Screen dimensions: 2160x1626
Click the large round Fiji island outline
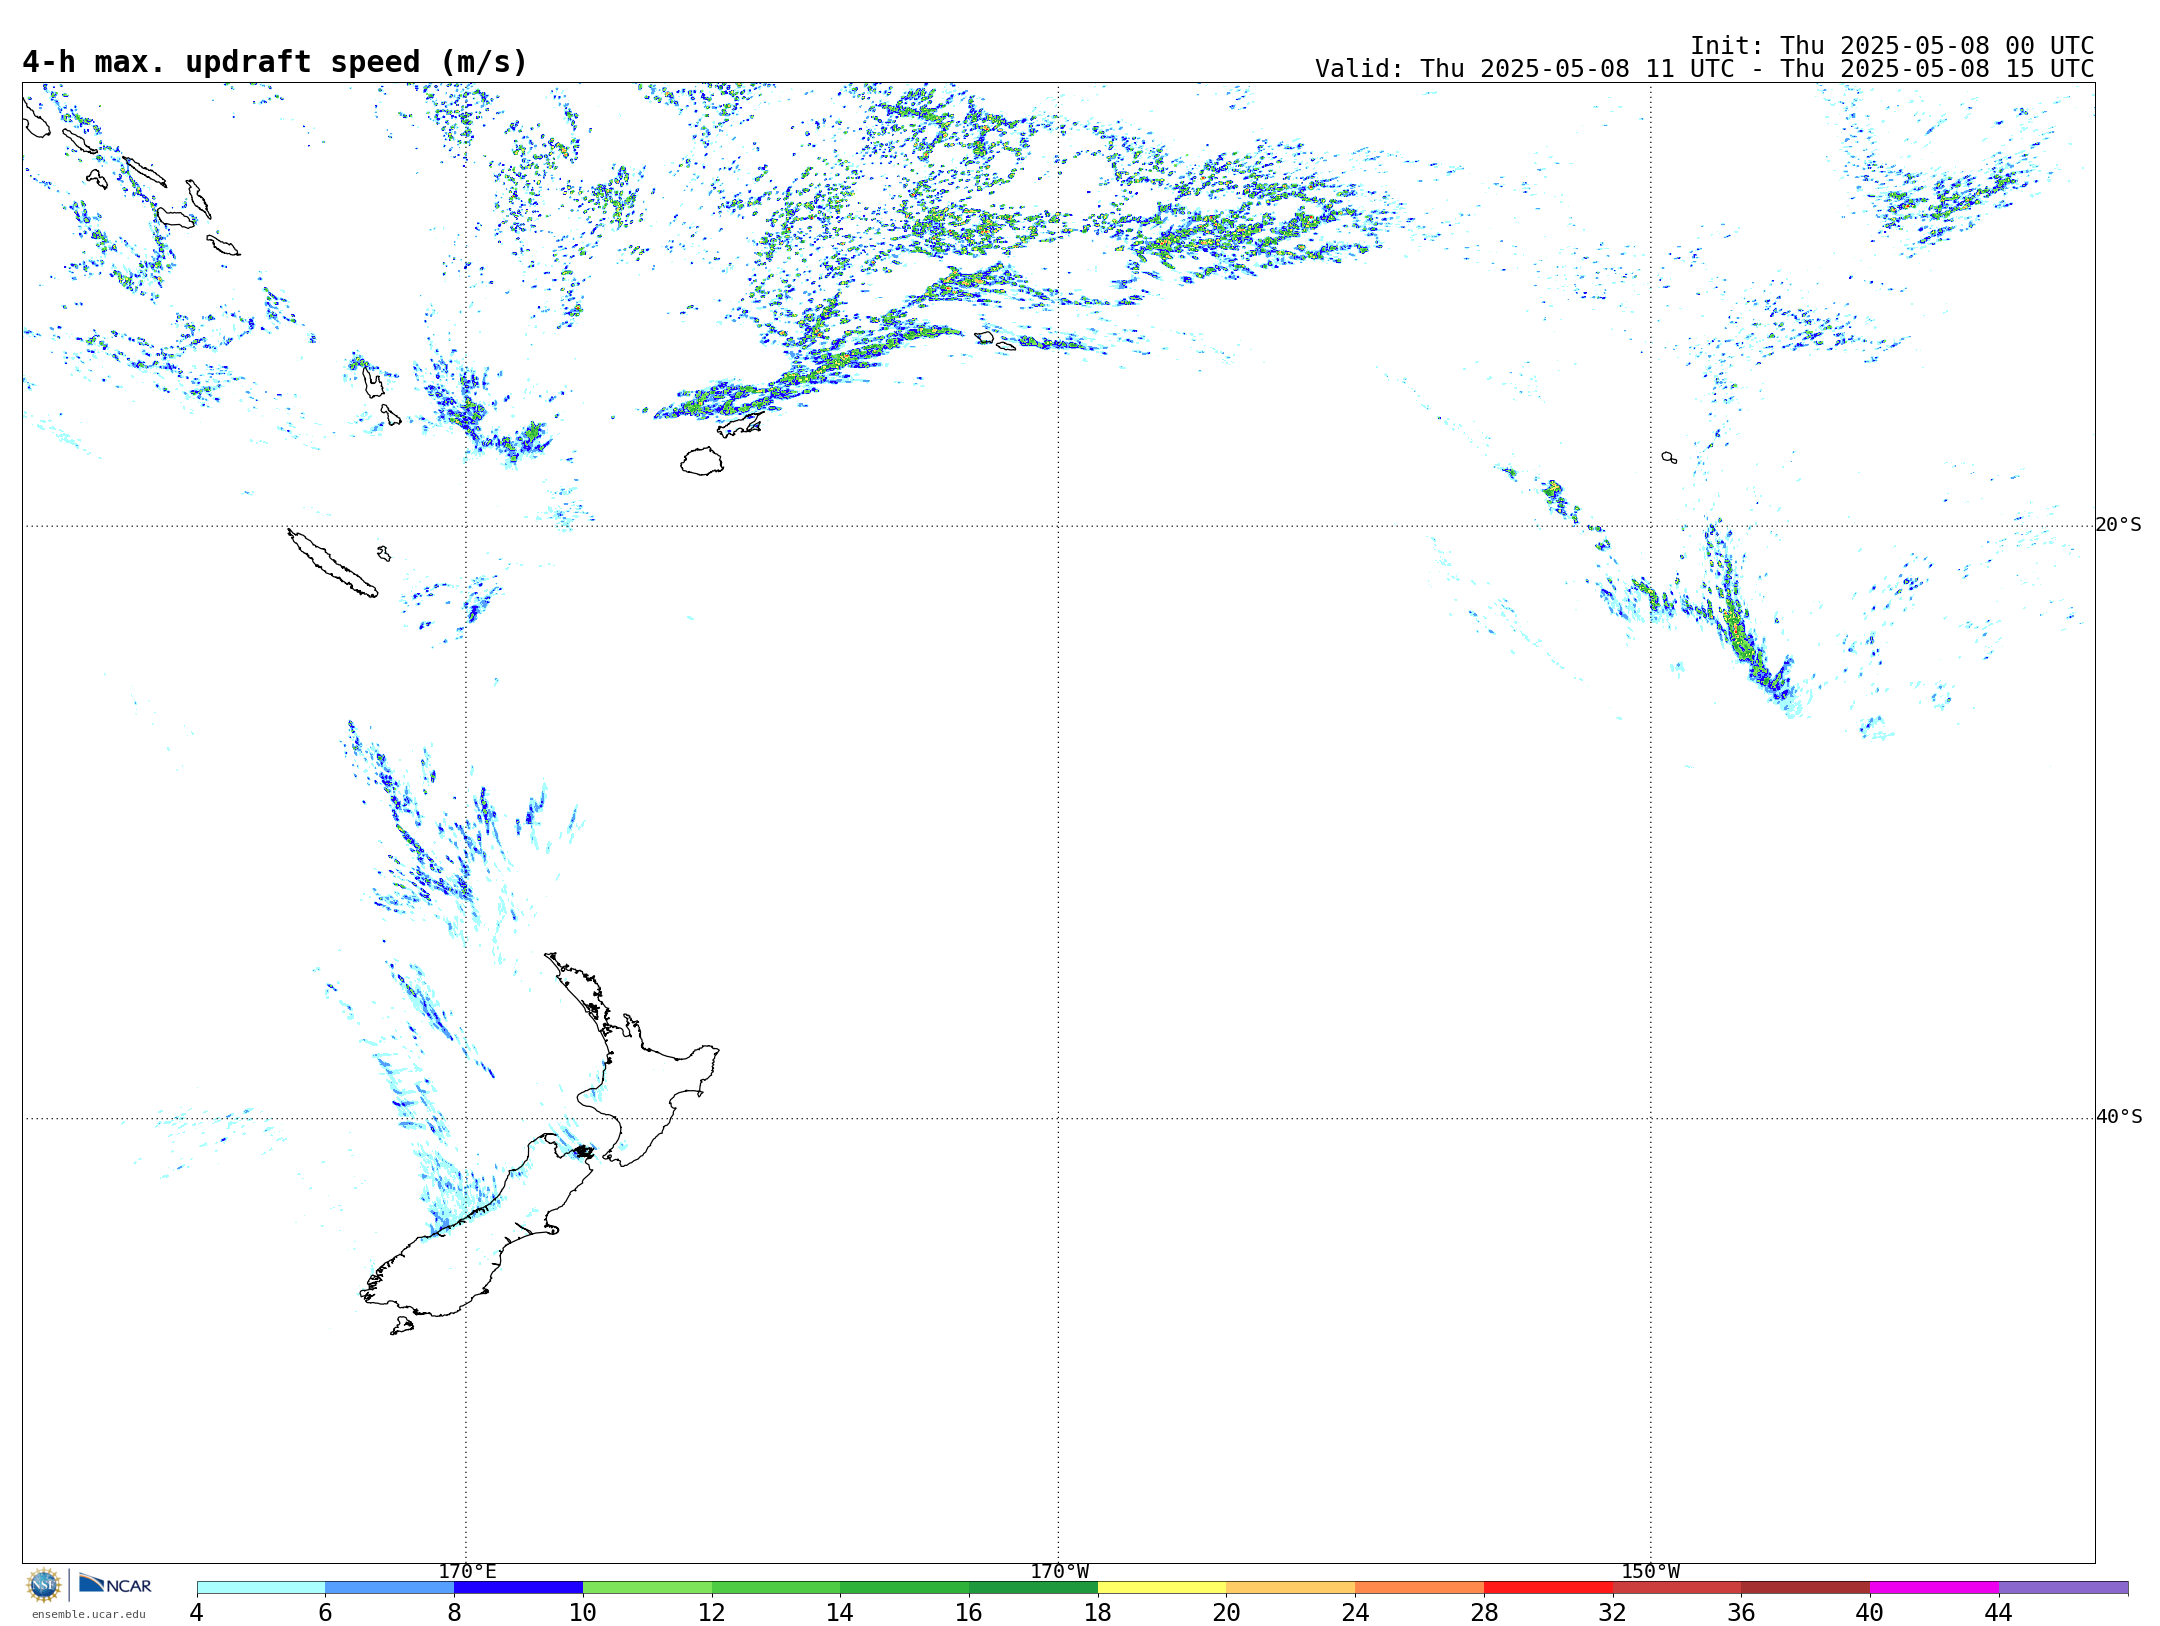coord(702,461)
